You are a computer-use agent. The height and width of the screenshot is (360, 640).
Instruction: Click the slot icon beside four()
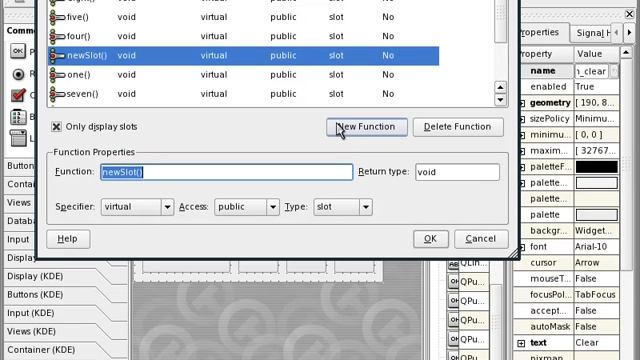(x=57, y=36)
